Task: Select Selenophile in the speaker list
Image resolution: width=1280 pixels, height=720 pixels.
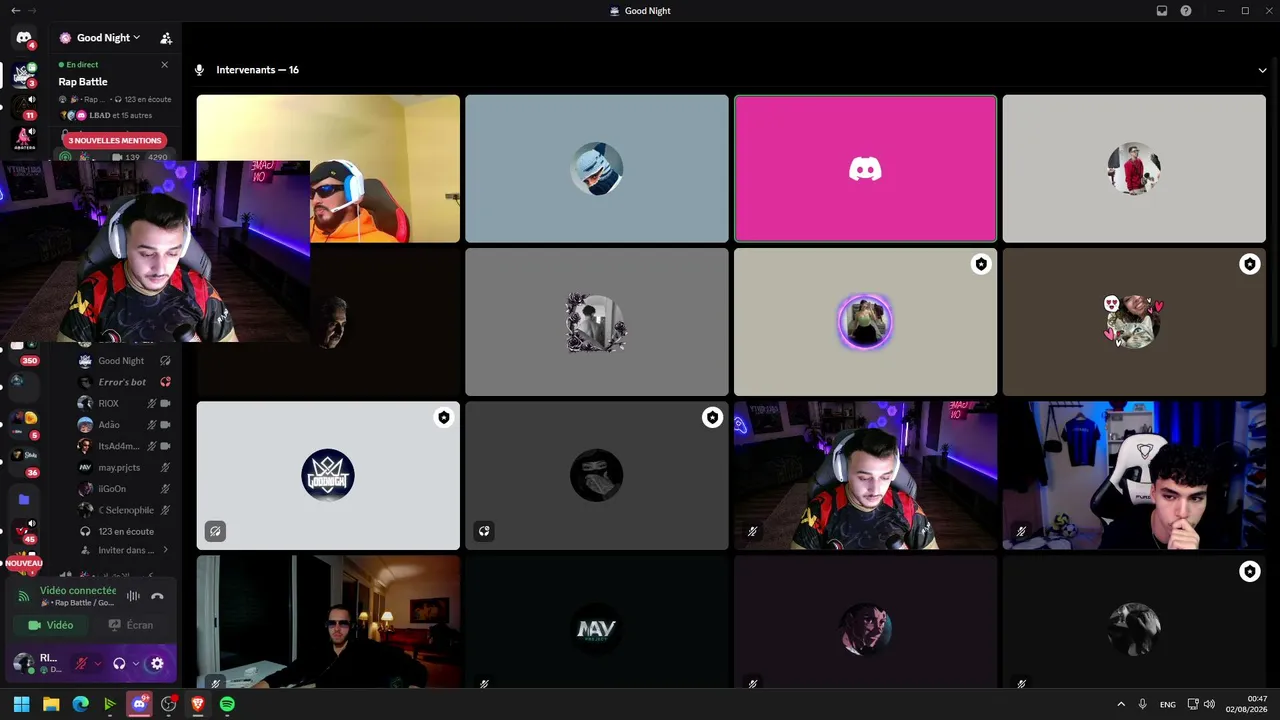Action: tap(124, 510)
